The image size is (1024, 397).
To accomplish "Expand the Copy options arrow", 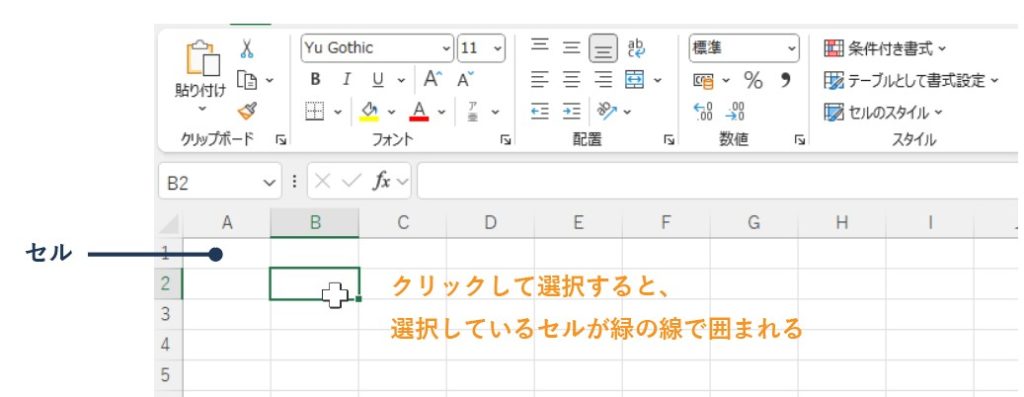I will point(269,80).
